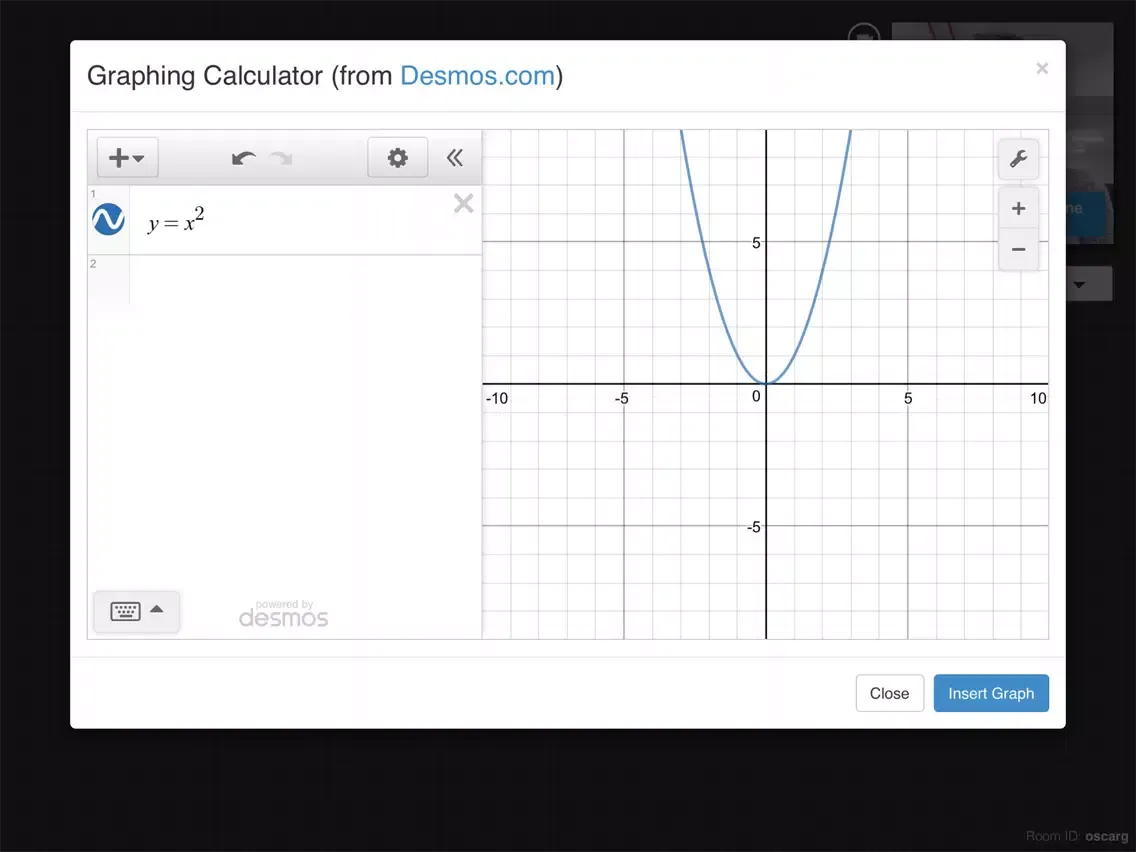
Task: Collapse the expression list panel
Action: pos(454,157)
